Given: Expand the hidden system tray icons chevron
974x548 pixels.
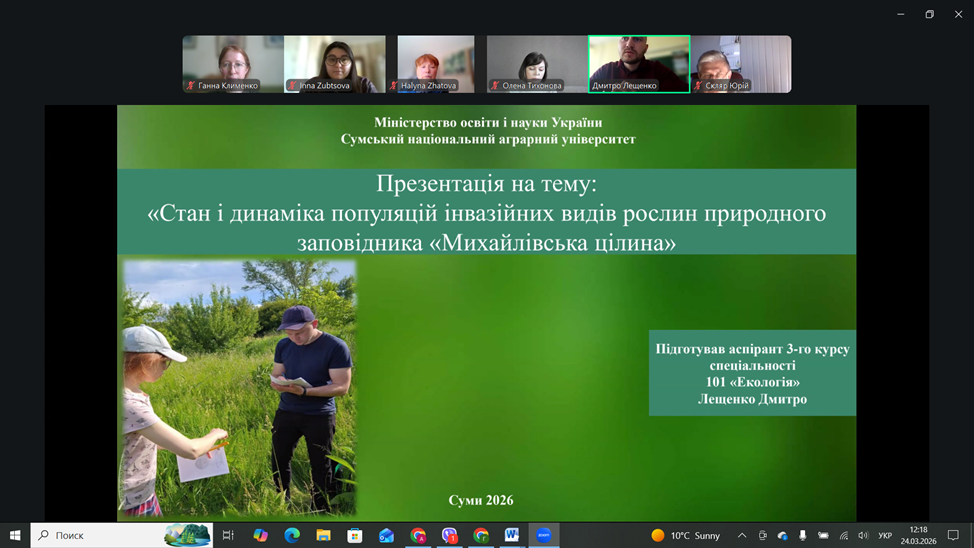Looking at the screenshot, I should (x=742, y=535).
